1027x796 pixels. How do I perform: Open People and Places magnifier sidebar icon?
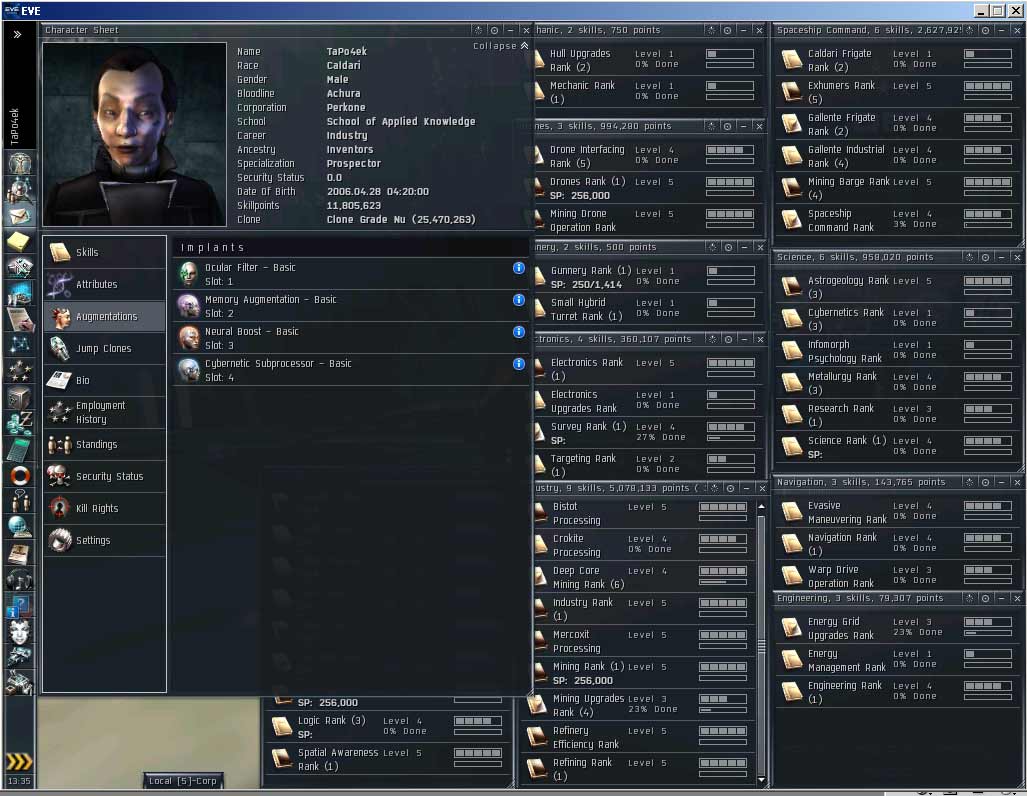point(20,190)
